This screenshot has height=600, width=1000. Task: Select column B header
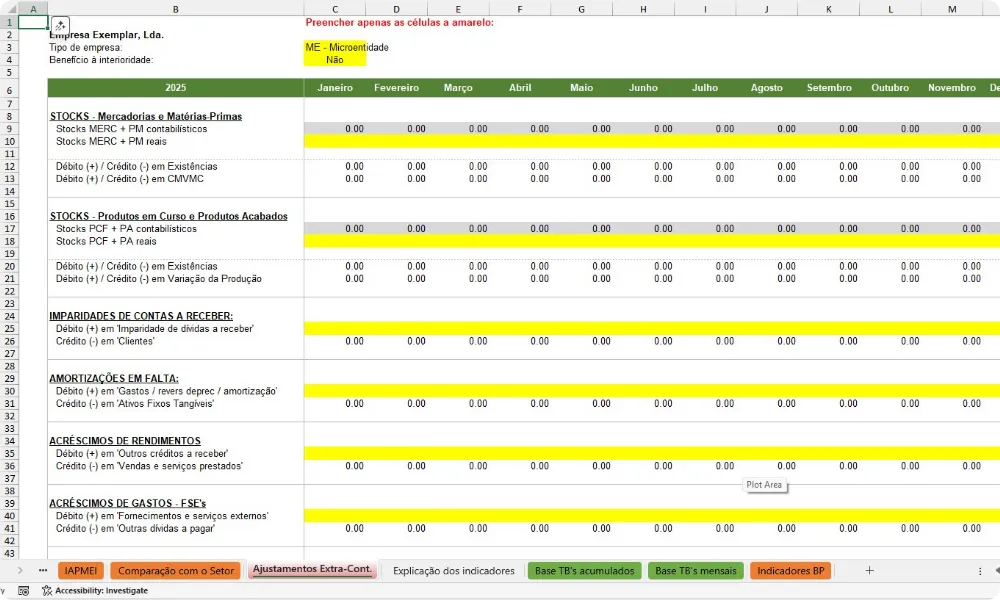(175, 10)
